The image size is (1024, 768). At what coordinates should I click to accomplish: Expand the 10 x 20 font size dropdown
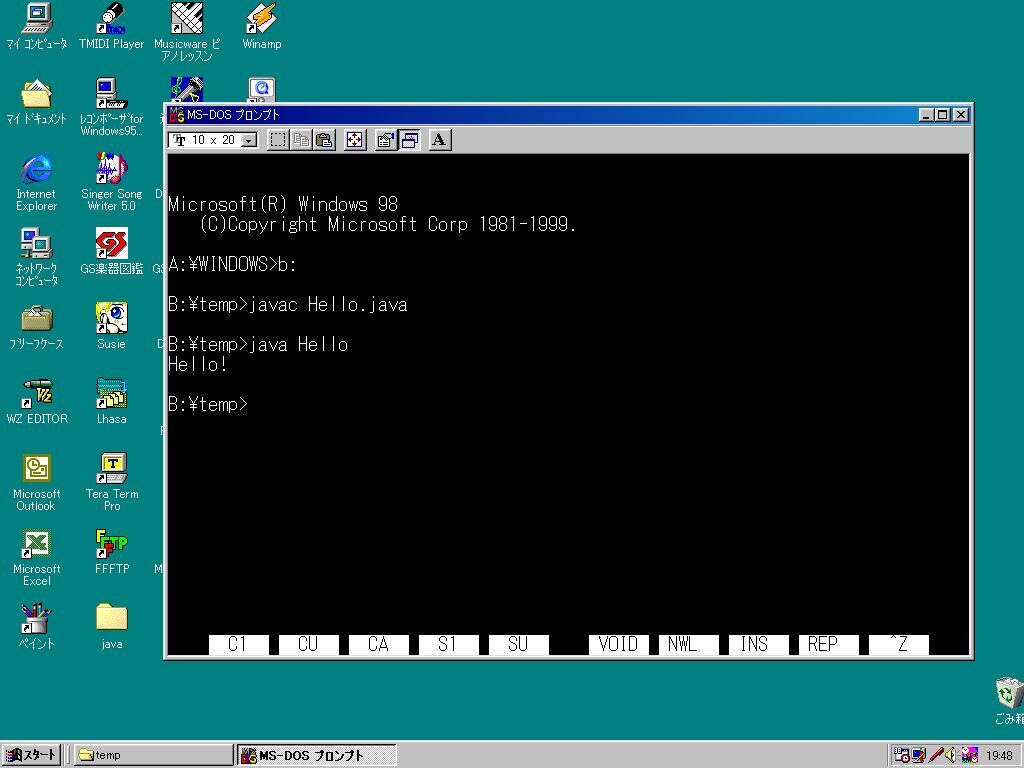[249, 140]
